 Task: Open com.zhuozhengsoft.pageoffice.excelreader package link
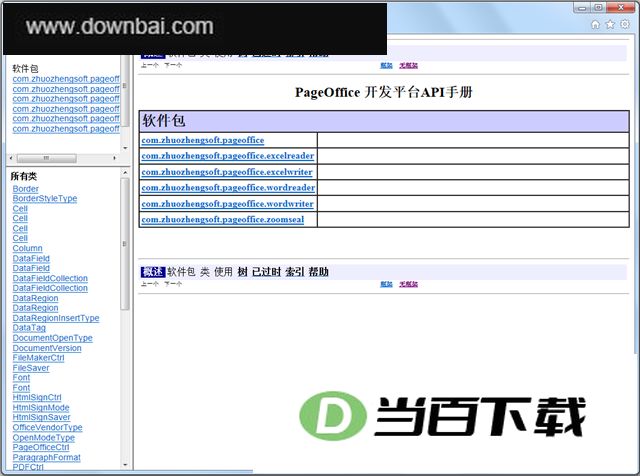(x=228, y=156)
